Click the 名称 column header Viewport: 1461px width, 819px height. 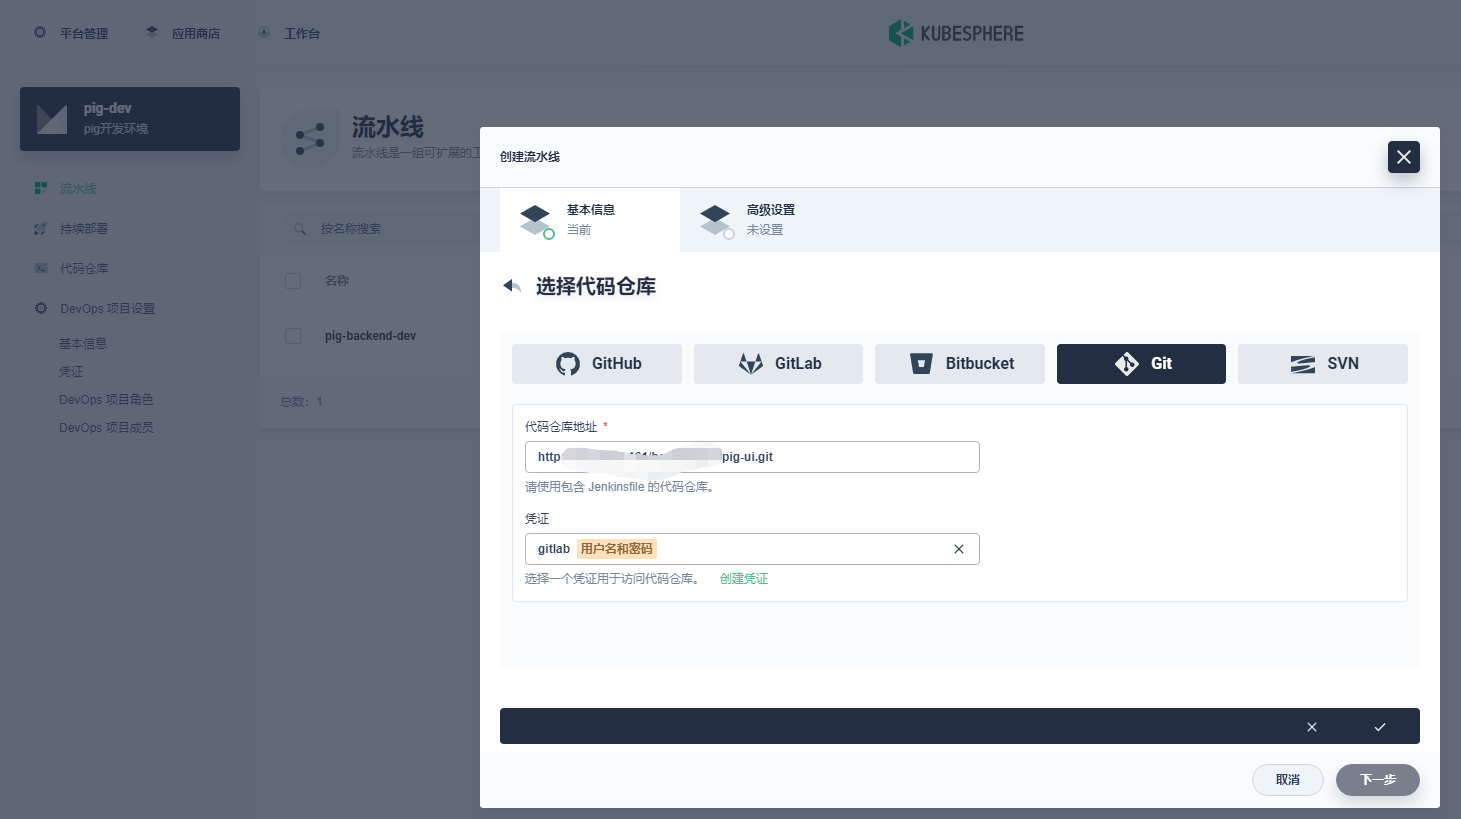pyautogui.click(x=337, y=281)
